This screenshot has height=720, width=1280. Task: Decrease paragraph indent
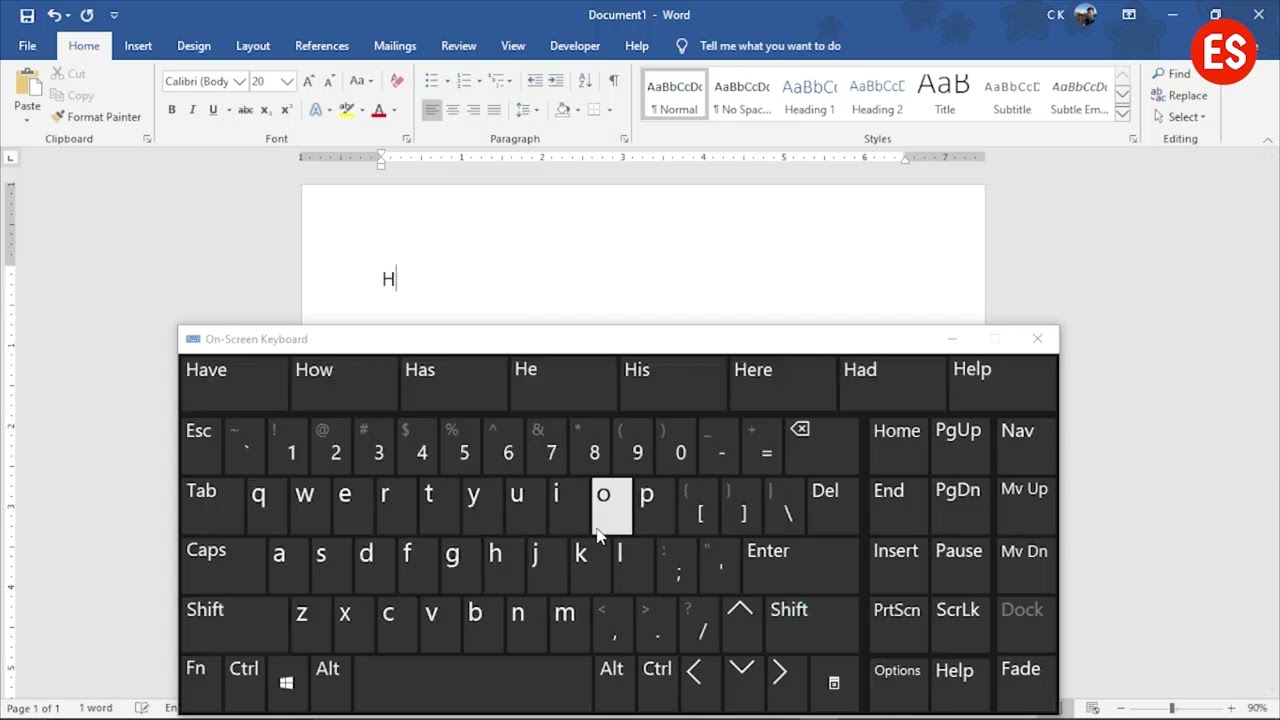[535, 81]
